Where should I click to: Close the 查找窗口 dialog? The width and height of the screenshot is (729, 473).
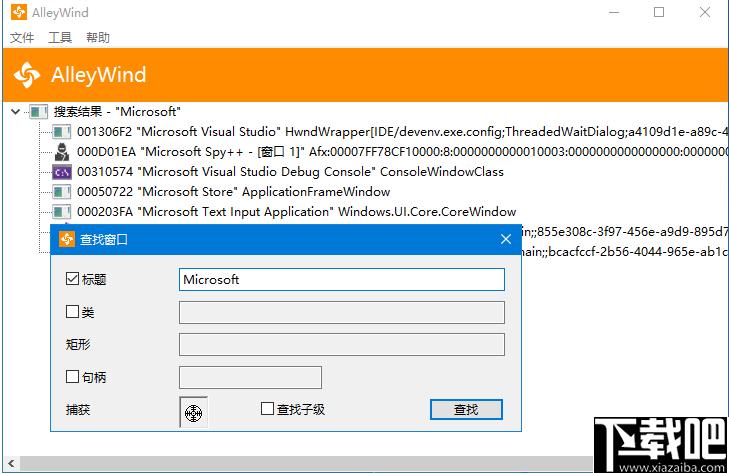506,239
